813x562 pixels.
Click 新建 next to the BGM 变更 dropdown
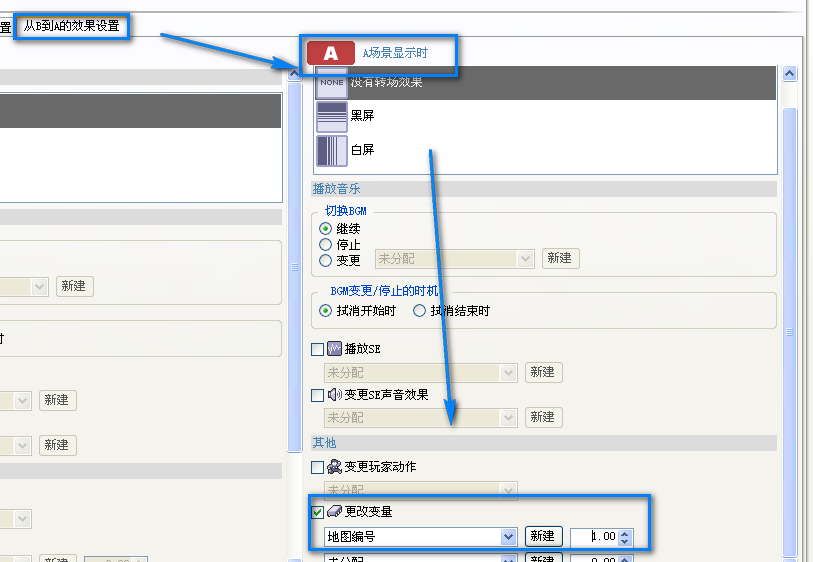click(x=560, y=258)
